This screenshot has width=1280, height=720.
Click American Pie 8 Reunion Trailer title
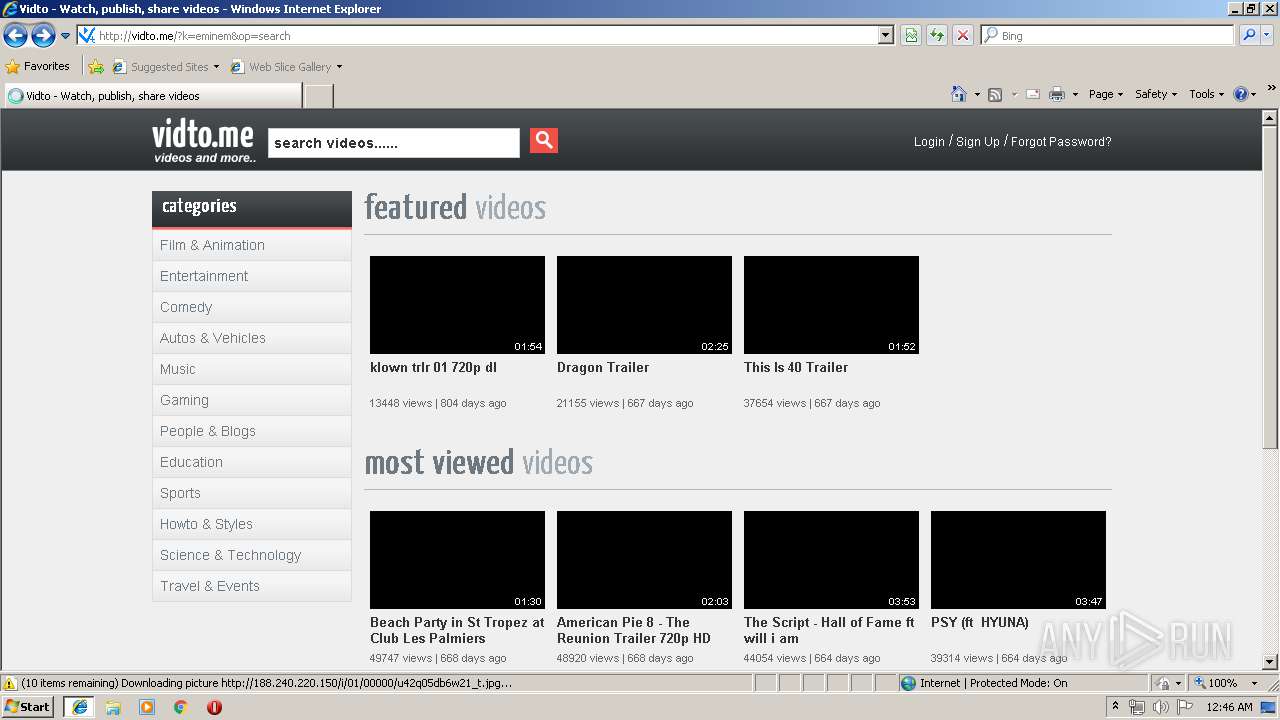click(x=634, y=630)
